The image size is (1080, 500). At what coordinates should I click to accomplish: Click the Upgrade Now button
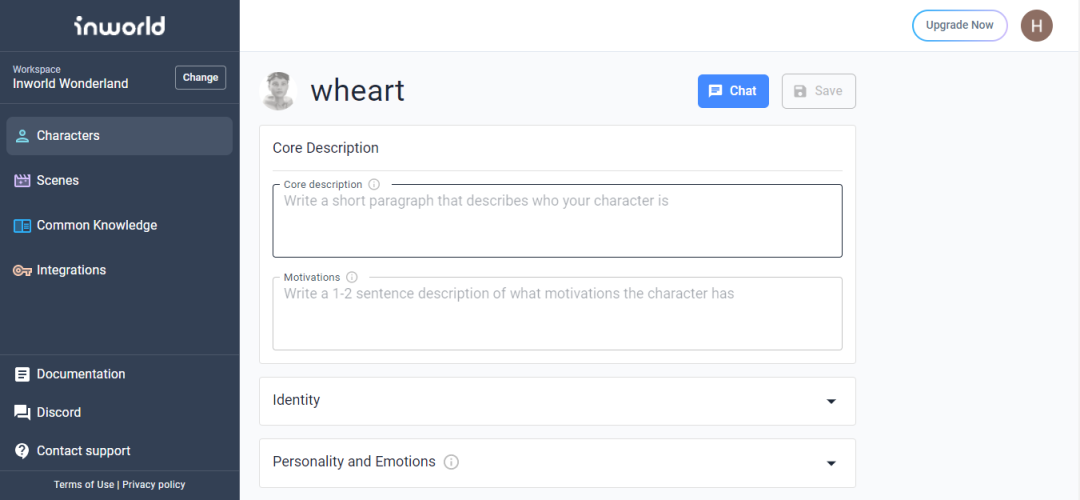[959, 25]
